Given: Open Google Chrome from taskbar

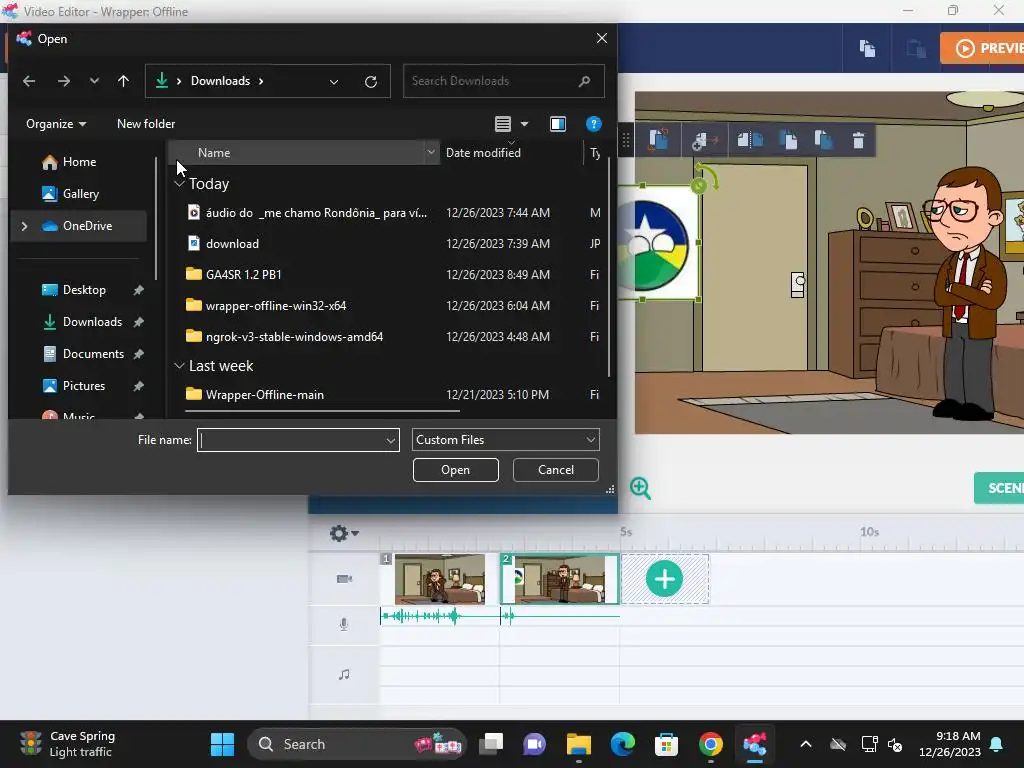Looking at the screenshot, I should tap(711, 744).
